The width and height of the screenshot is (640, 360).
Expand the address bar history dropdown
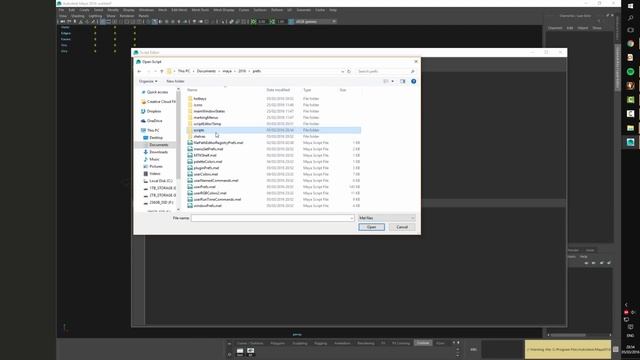[x=342, y=71]
